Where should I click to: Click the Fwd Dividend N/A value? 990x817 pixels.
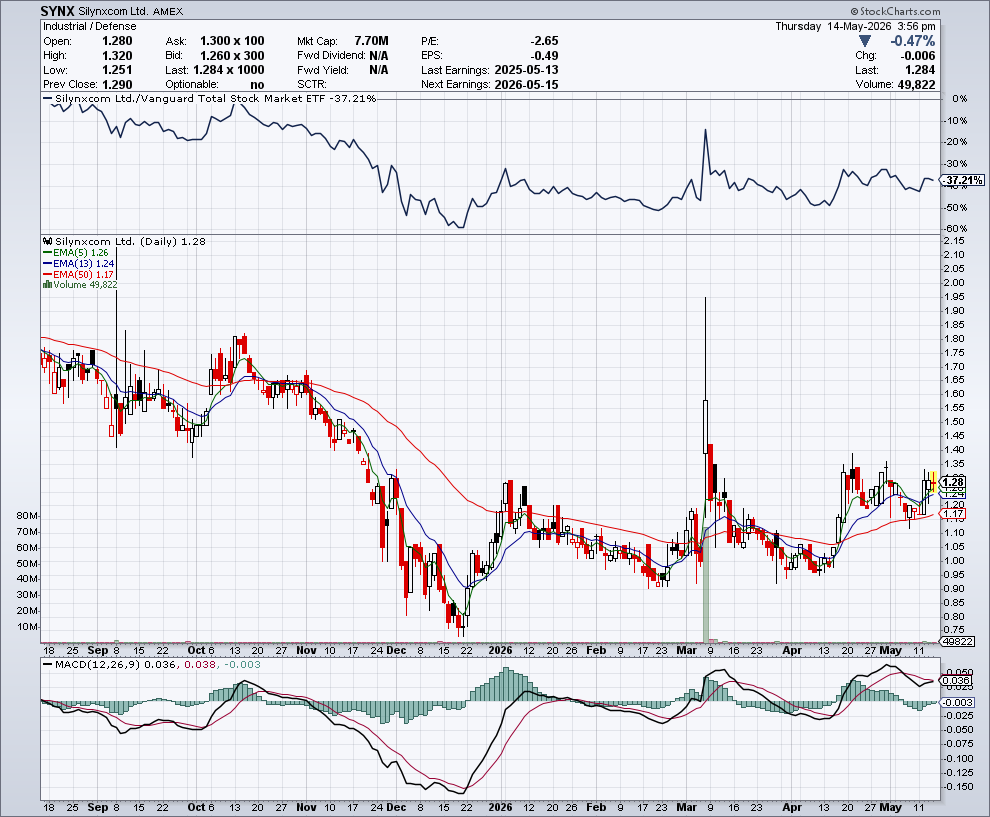point(379,56)
